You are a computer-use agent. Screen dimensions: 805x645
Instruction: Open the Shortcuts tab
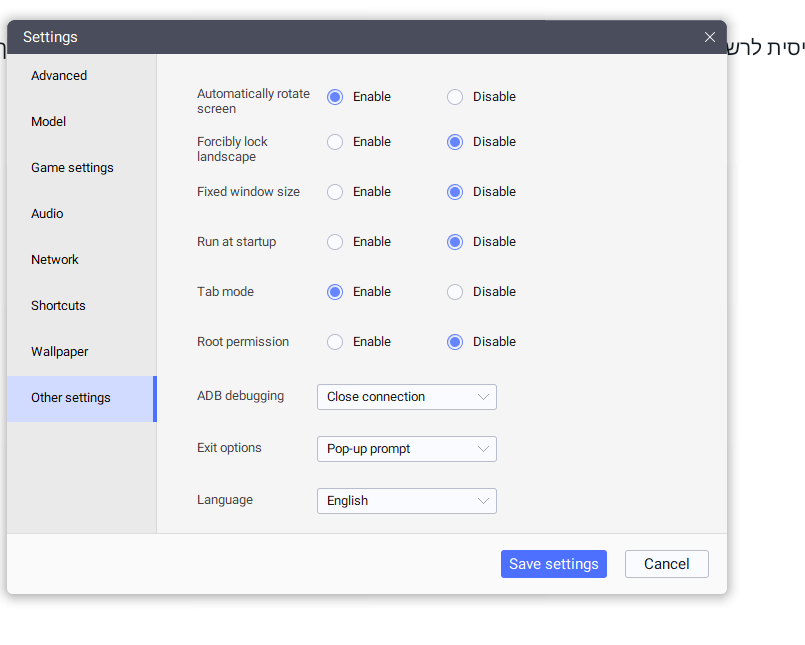pyautogui.click(x=58, y=306)
